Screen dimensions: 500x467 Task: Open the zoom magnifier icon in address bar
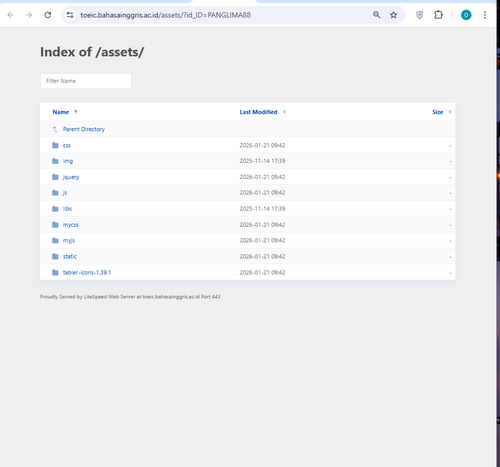pyautogui.click(x=377, y=15)
